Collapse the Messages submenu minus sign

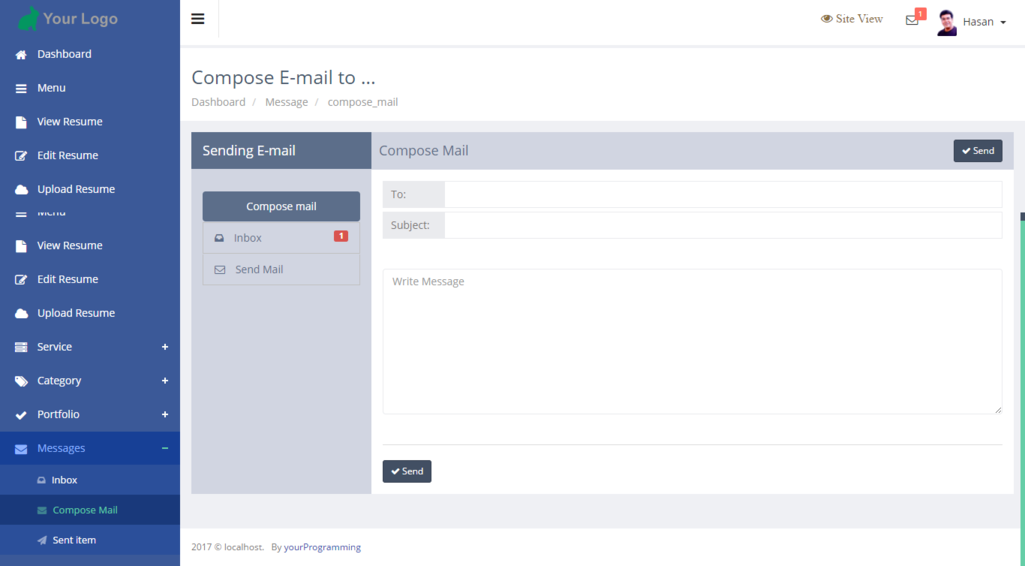pos(165,448)
